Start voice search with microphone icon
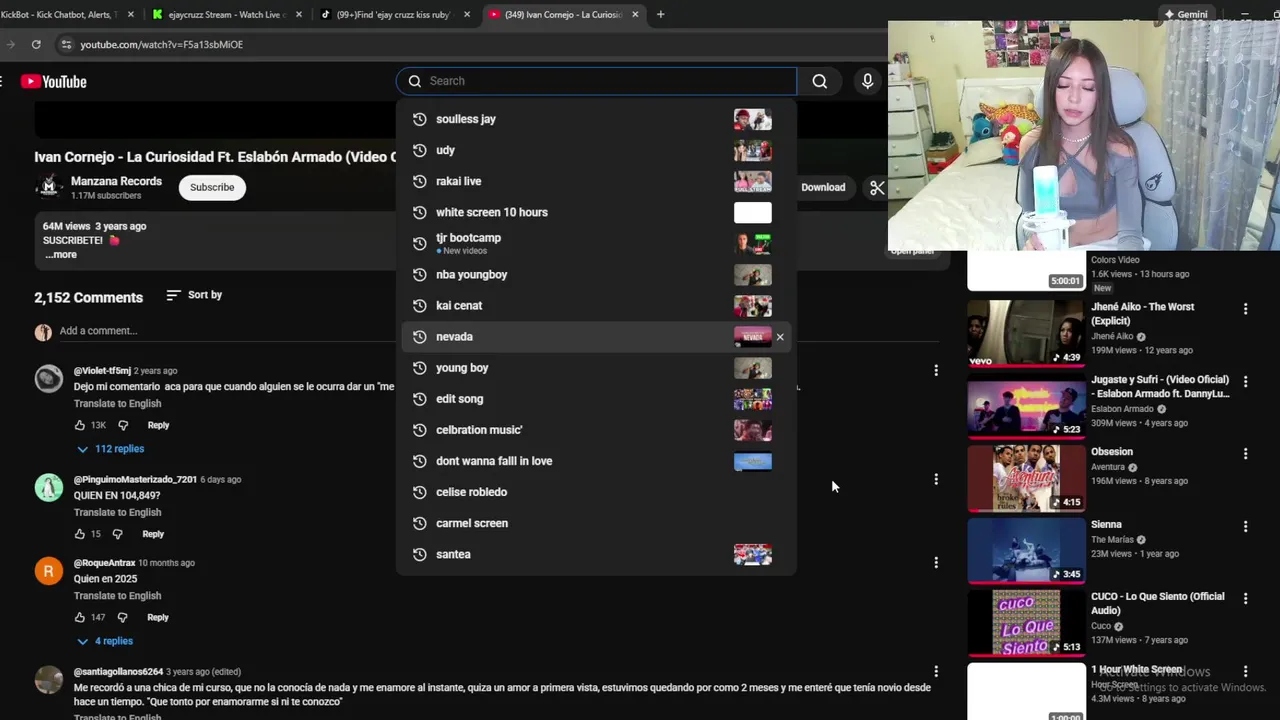1280x720 pixels. [x=868, y=81]
